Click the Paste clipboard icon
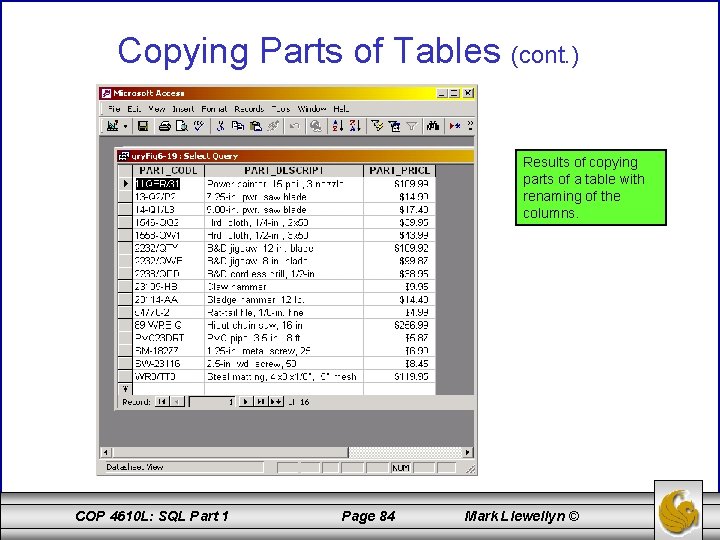The image size is (720, 540). (x=255, y=126)
